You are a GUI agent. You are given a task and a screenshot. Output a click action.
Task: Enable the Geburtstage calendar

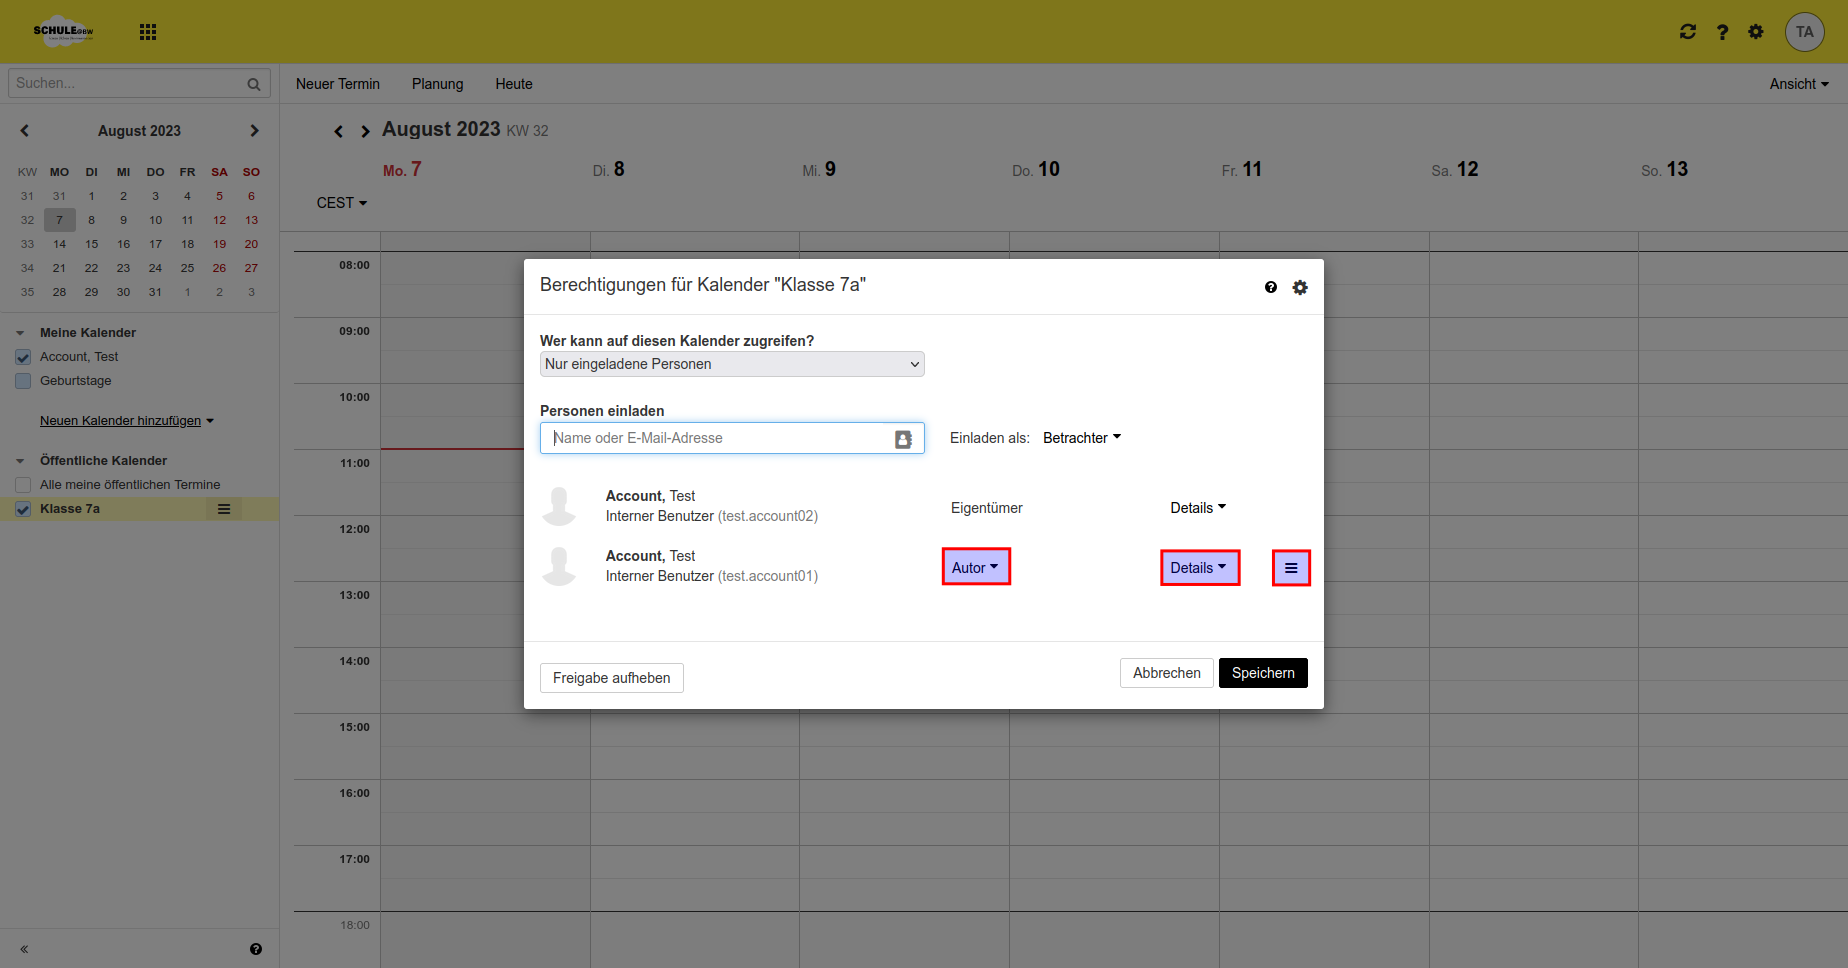[x=22, y=380]
